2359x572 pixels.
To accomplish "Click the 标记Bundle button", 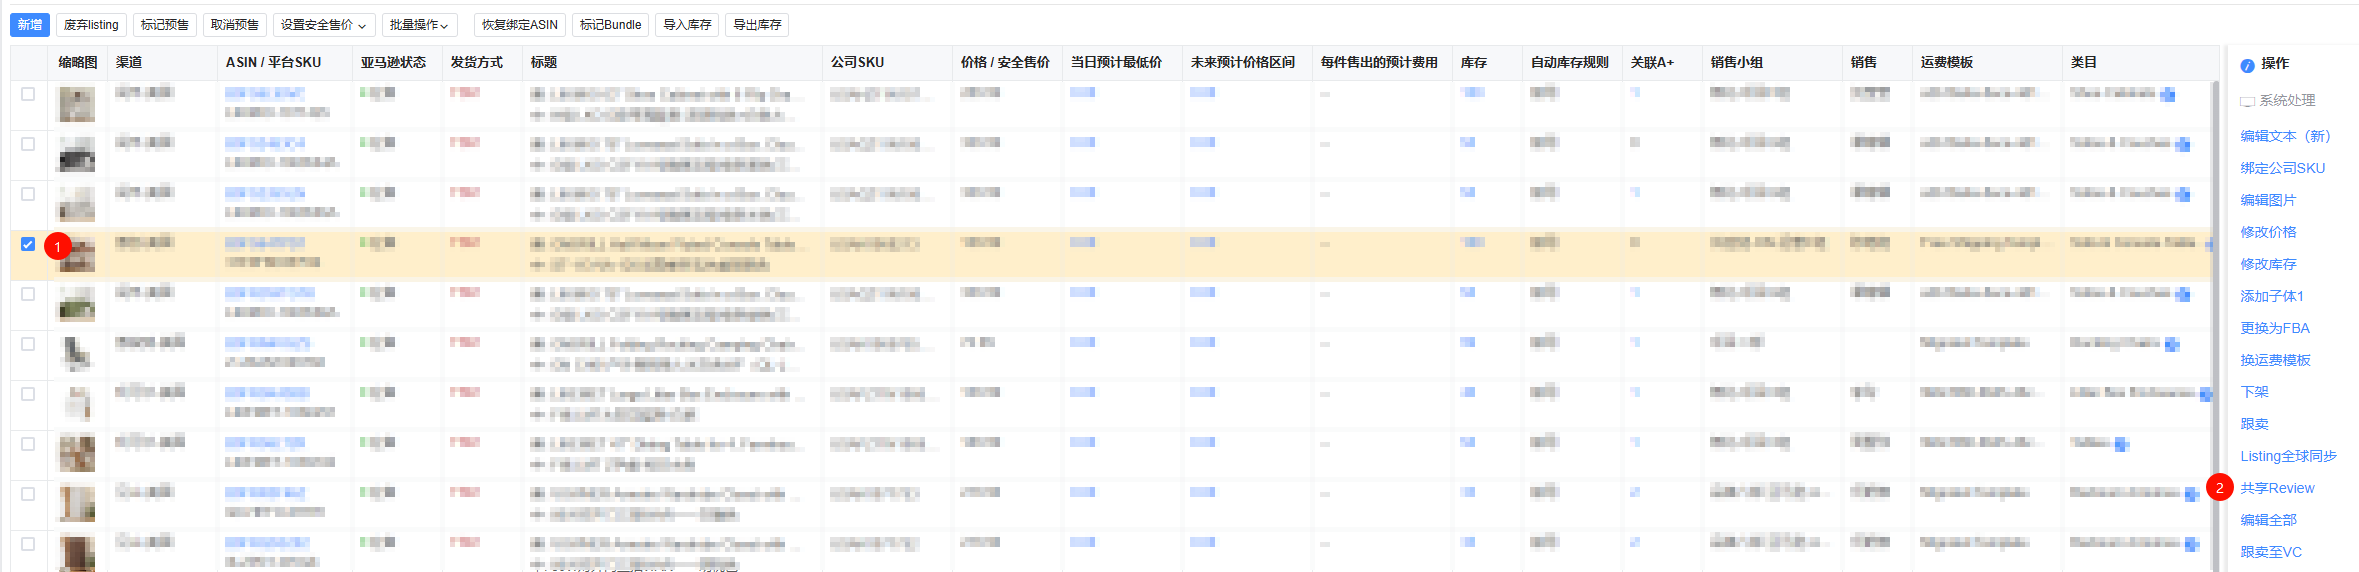I will click(x=610, y=25).
